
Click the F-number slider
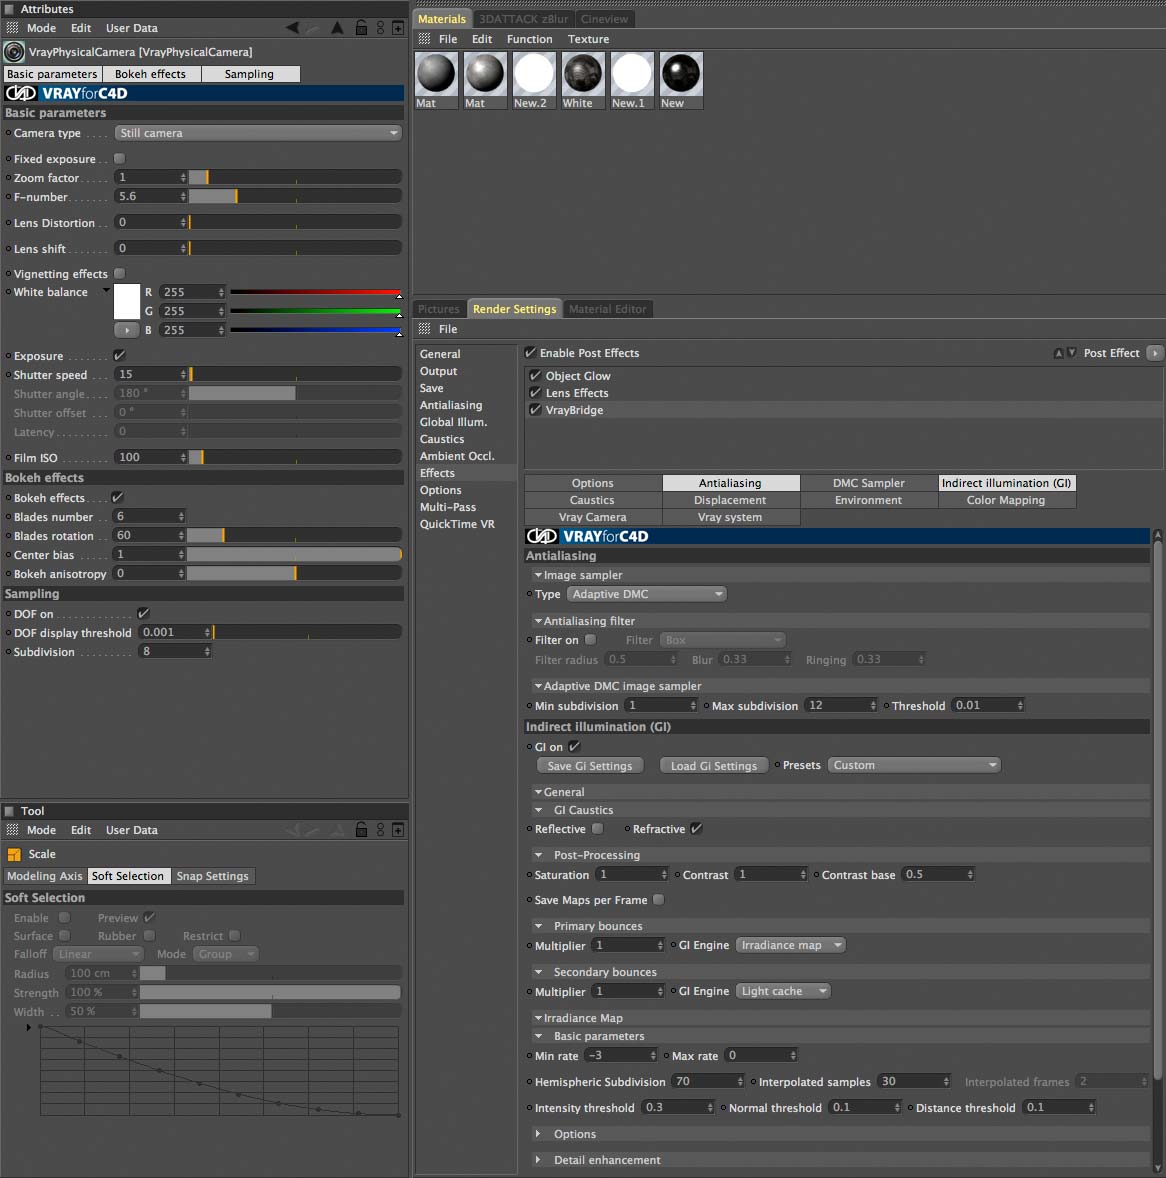coord(295,196)
